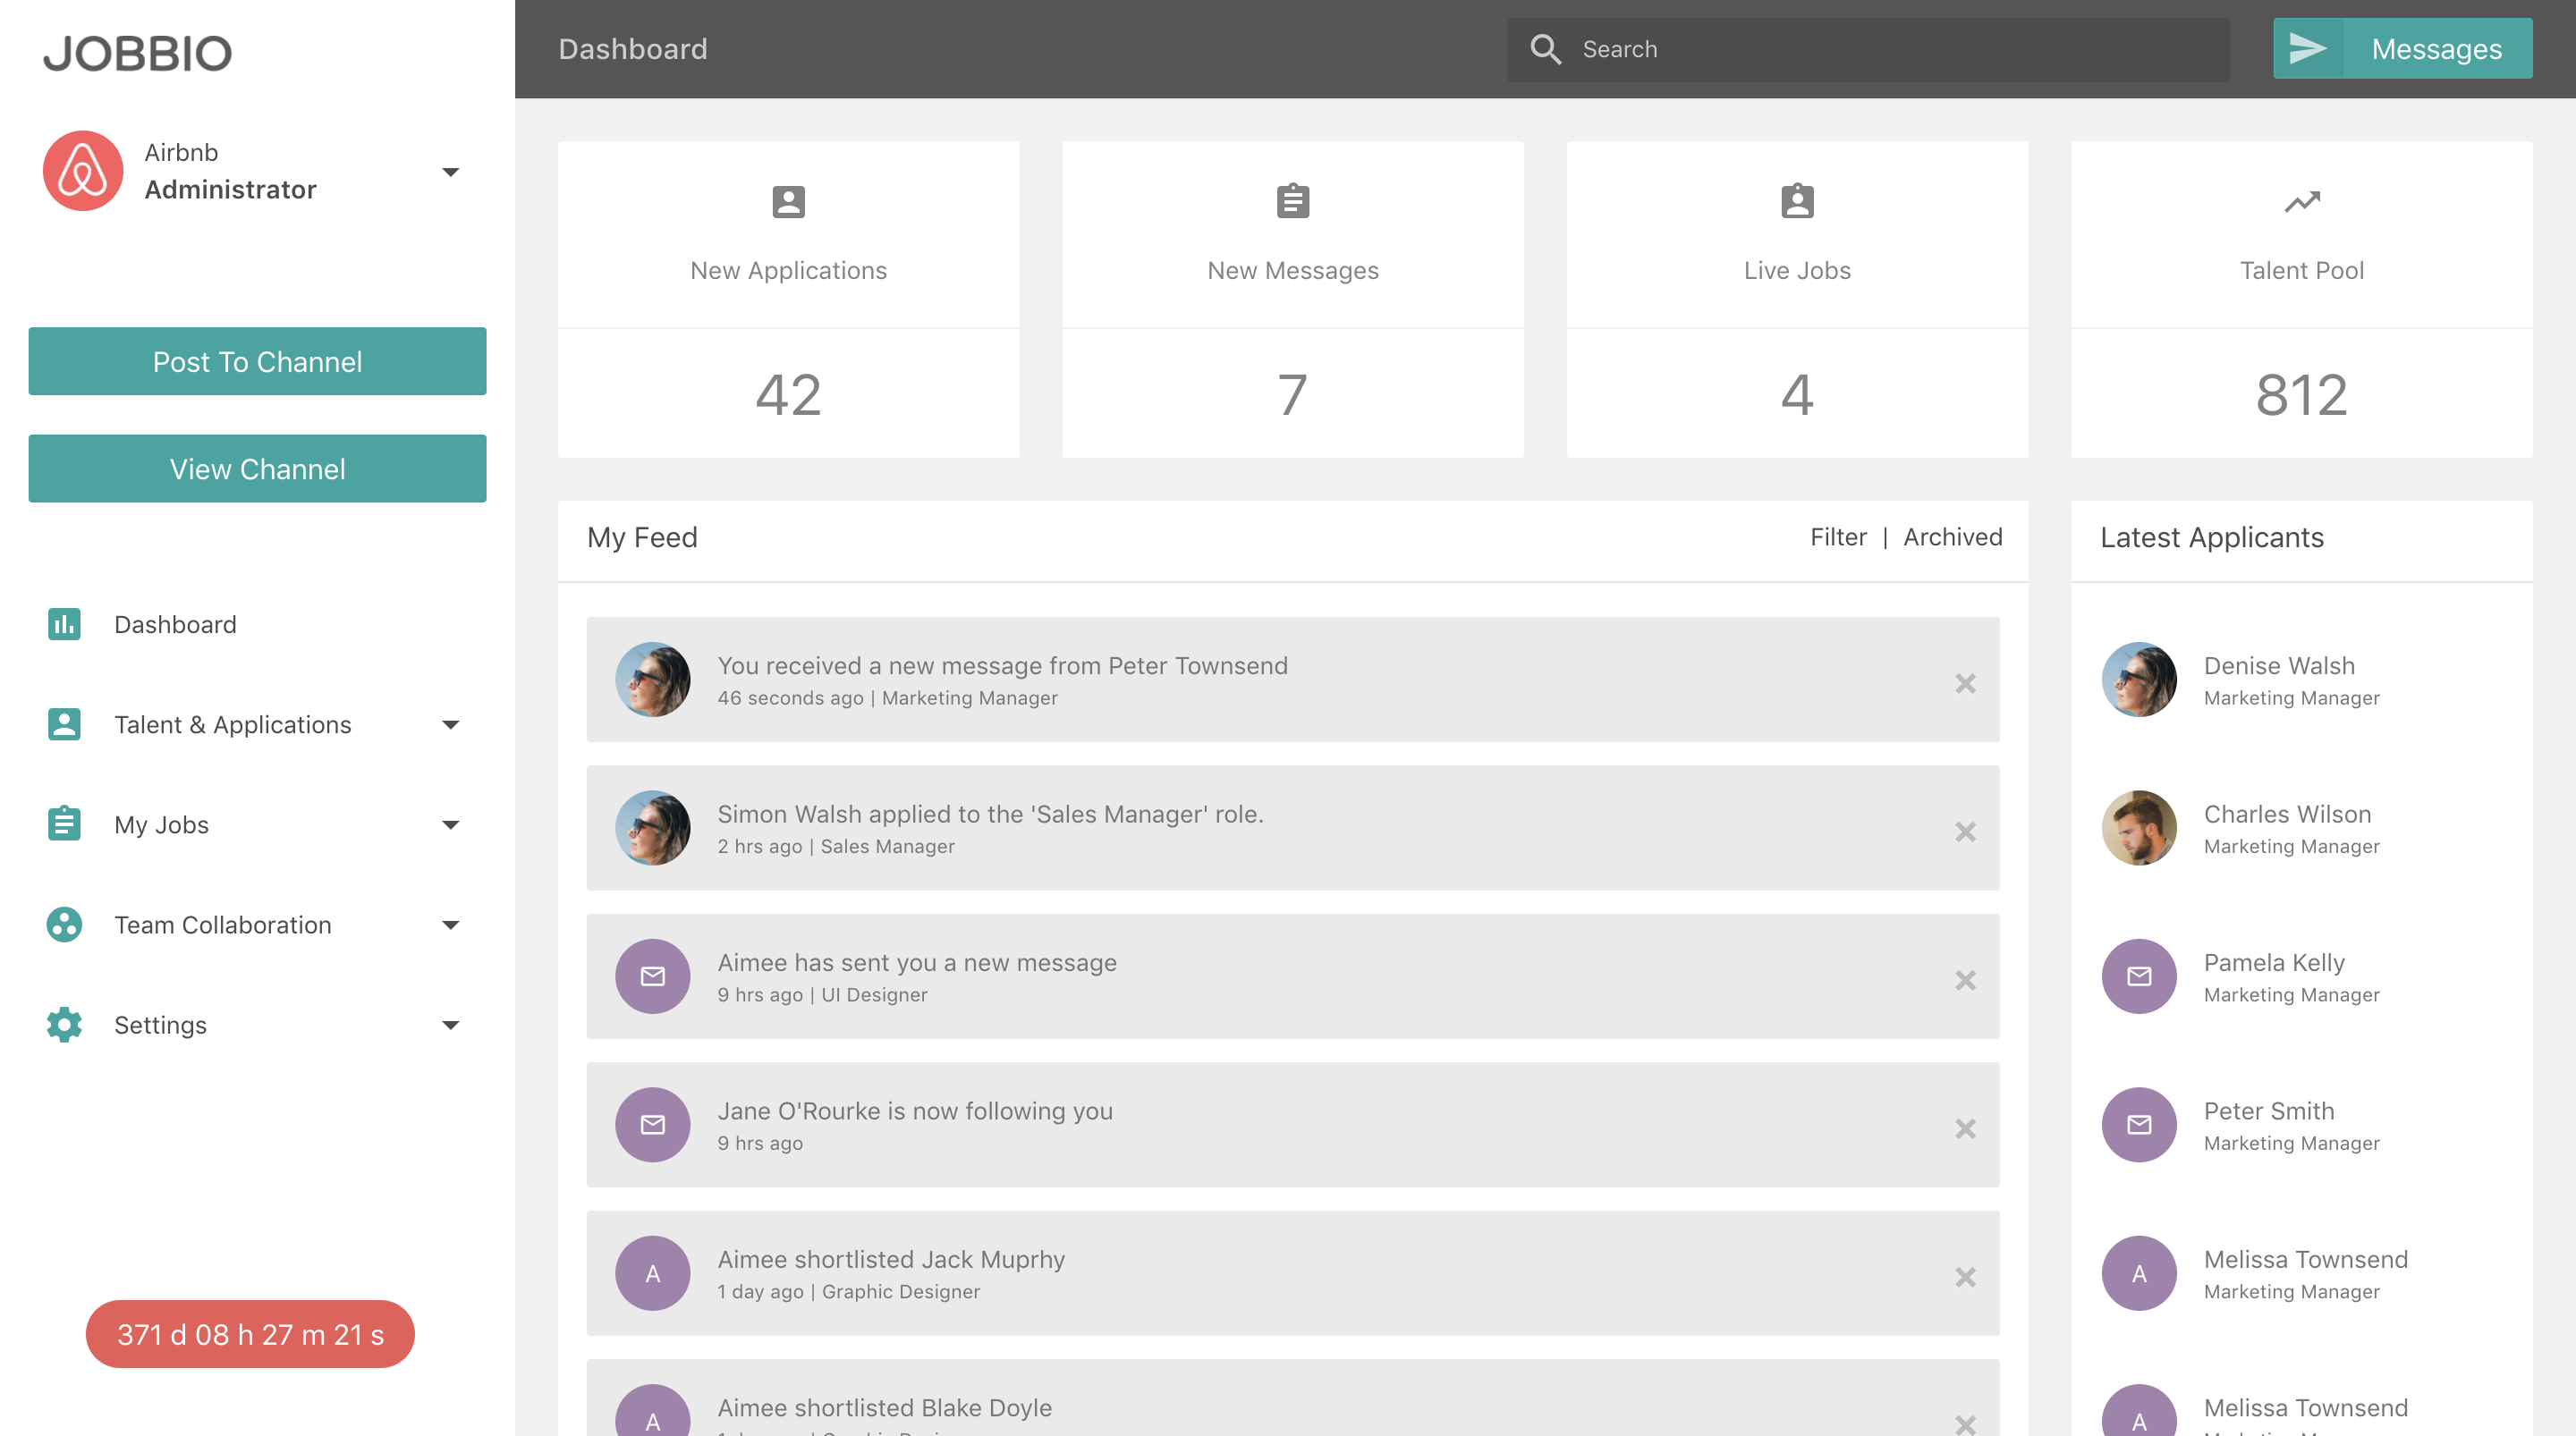This screenshot has height=1436, width=2576.
Task: Dismiss the Jane O'Rourke following notification
Action: pyautogui.click(x=1965, y=1129)
